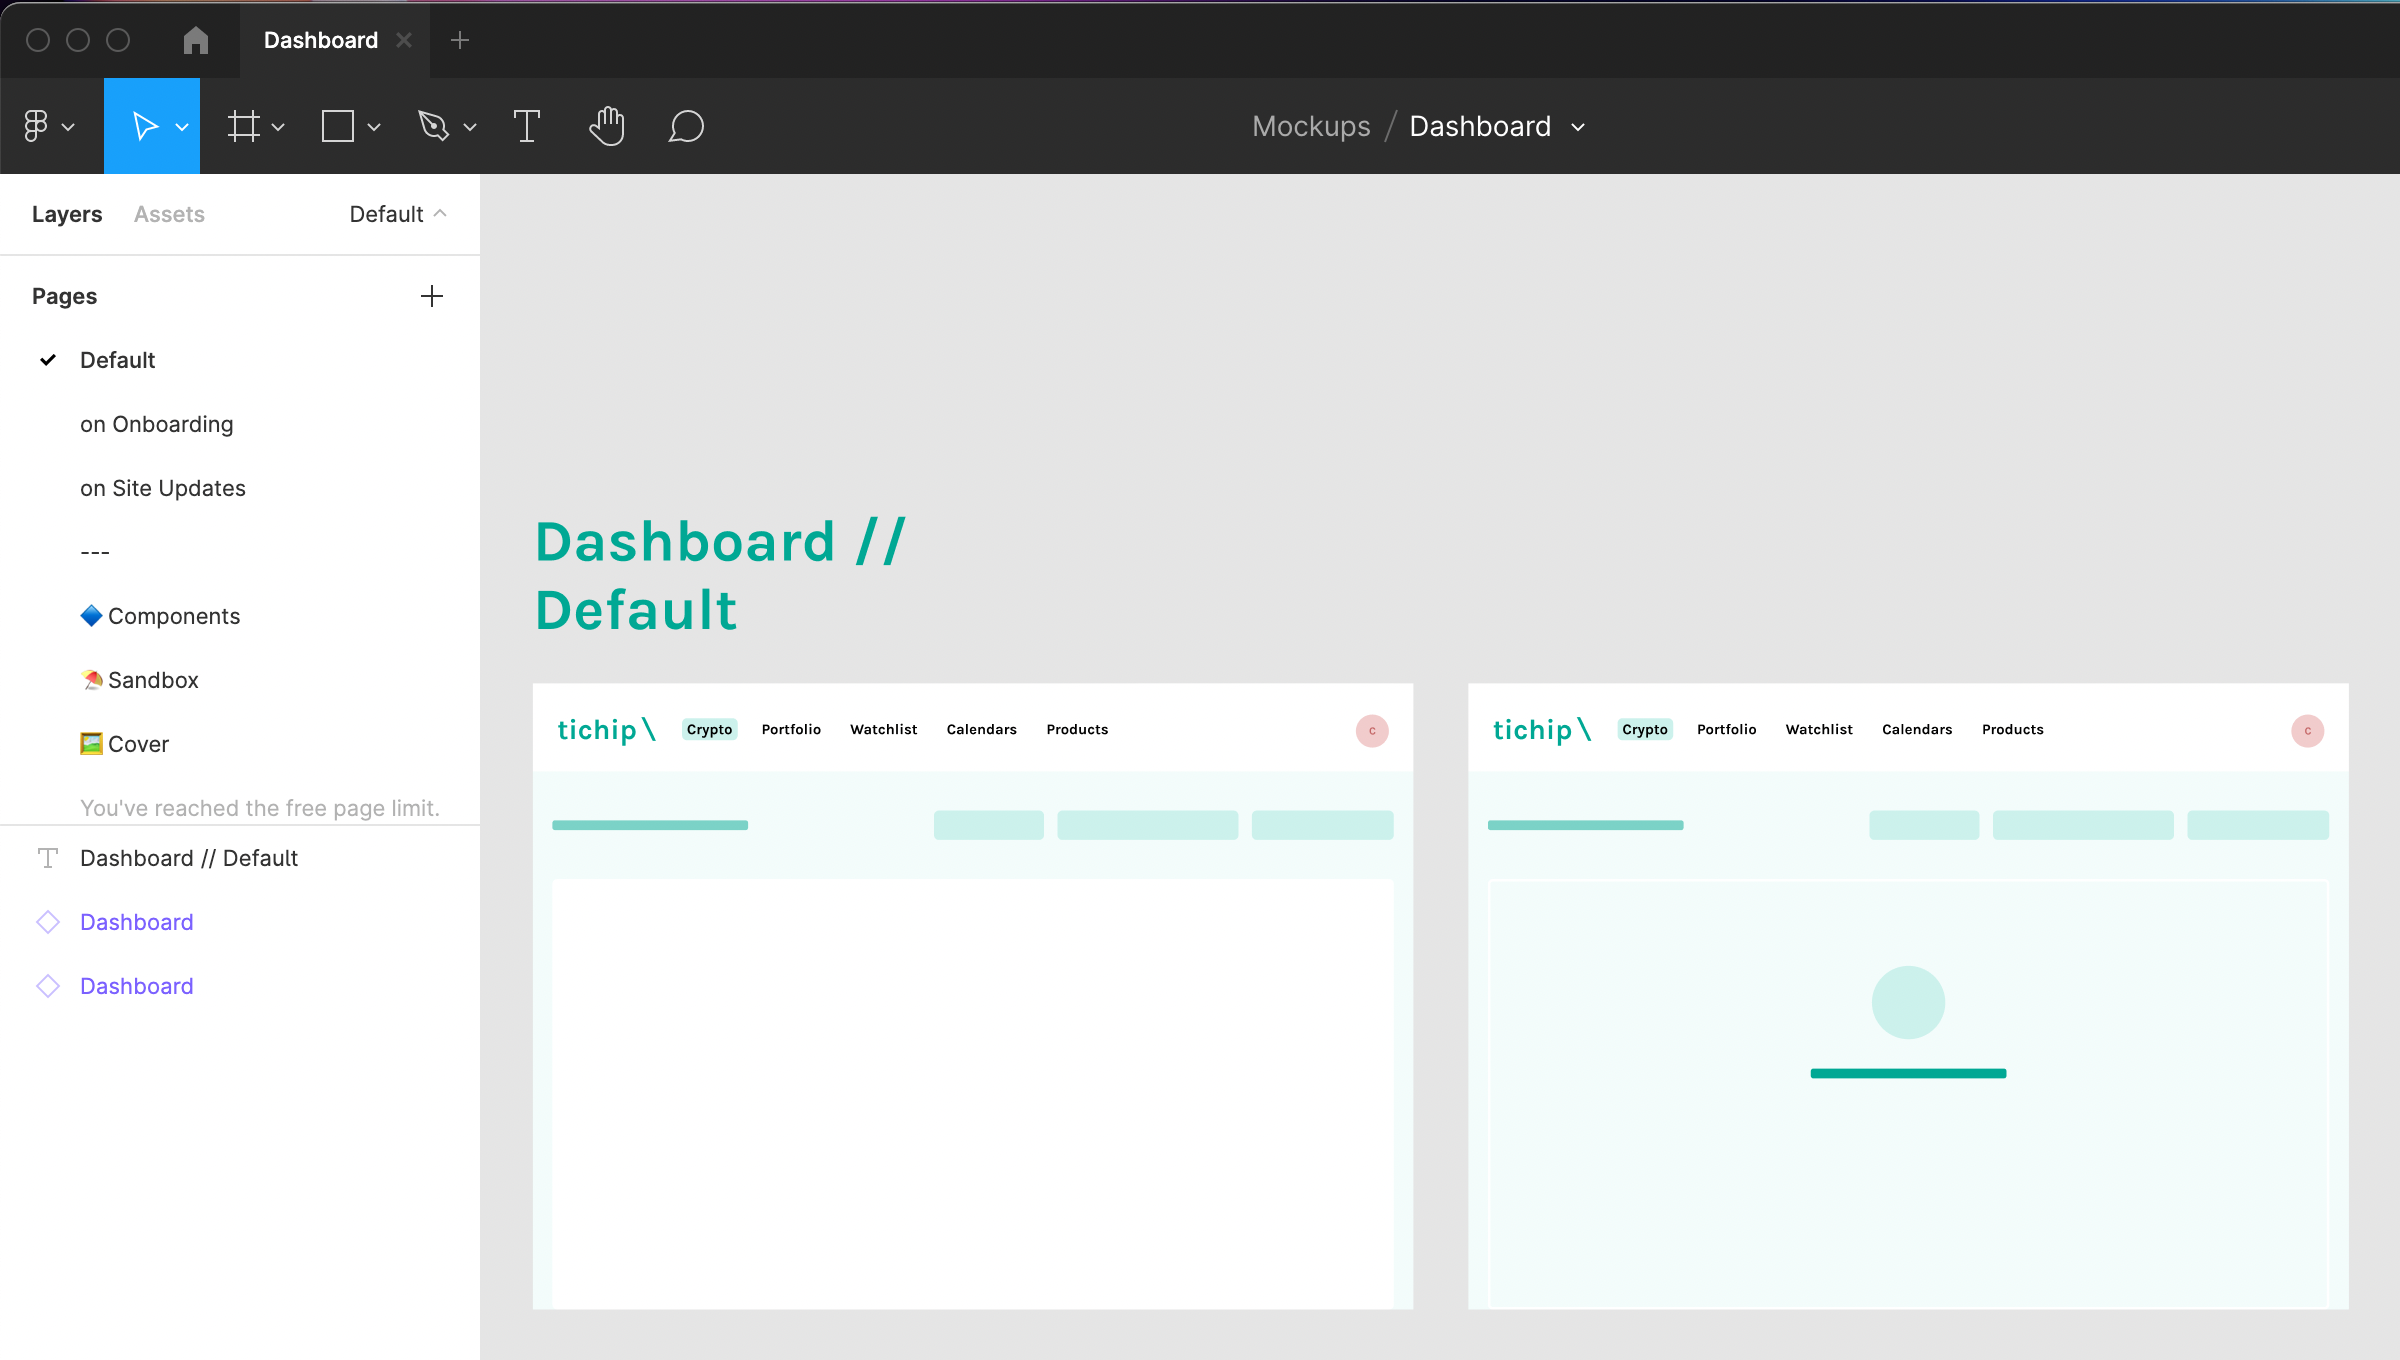Open the Cover page
Viewport: 2400px width, 1360px height.
point(138,743)
